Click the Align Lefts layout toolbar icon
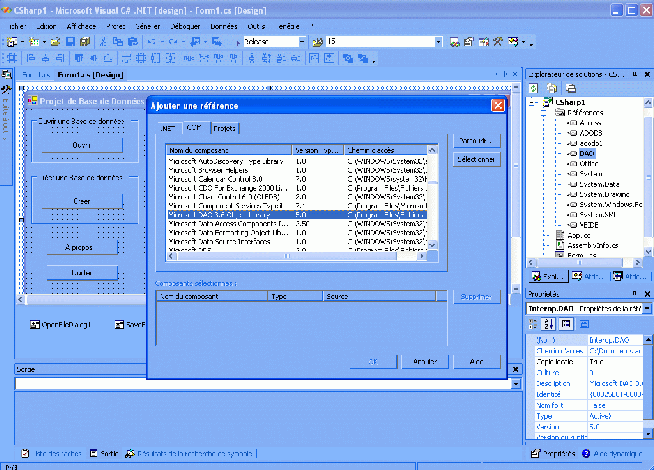This screenshot has height=470, width=654. (31, 58)
